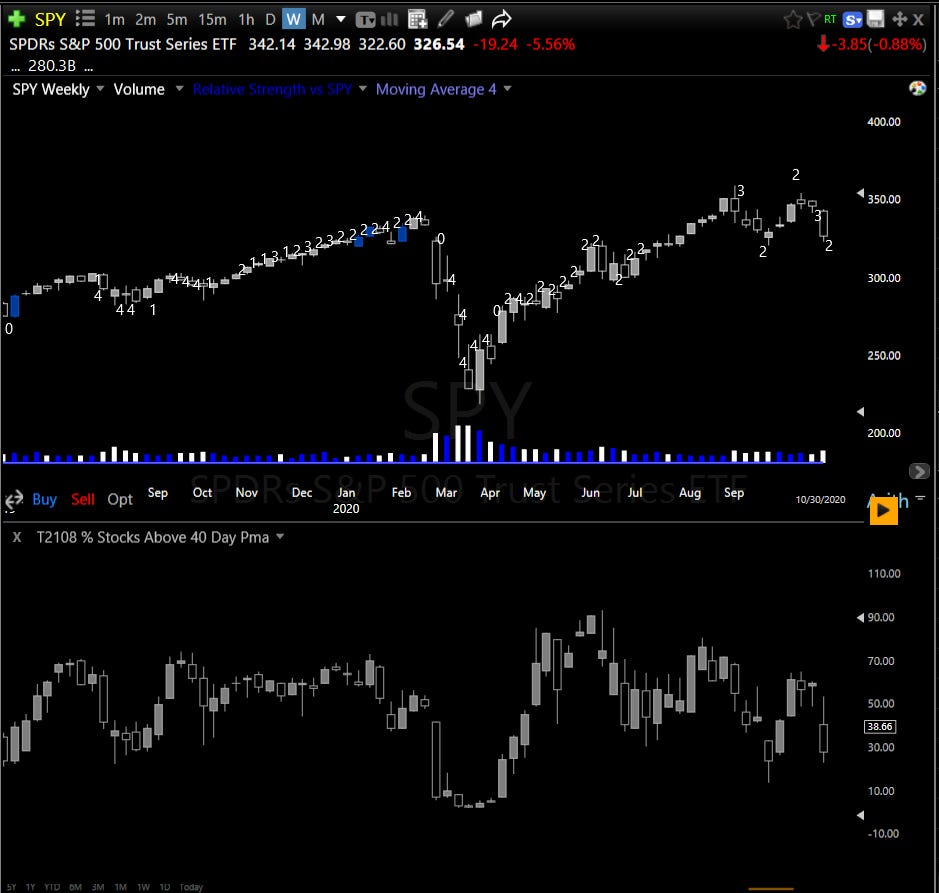Screen dimensions: 939x893
Task: Set chart range to 1D
Action: coord(165,887)
